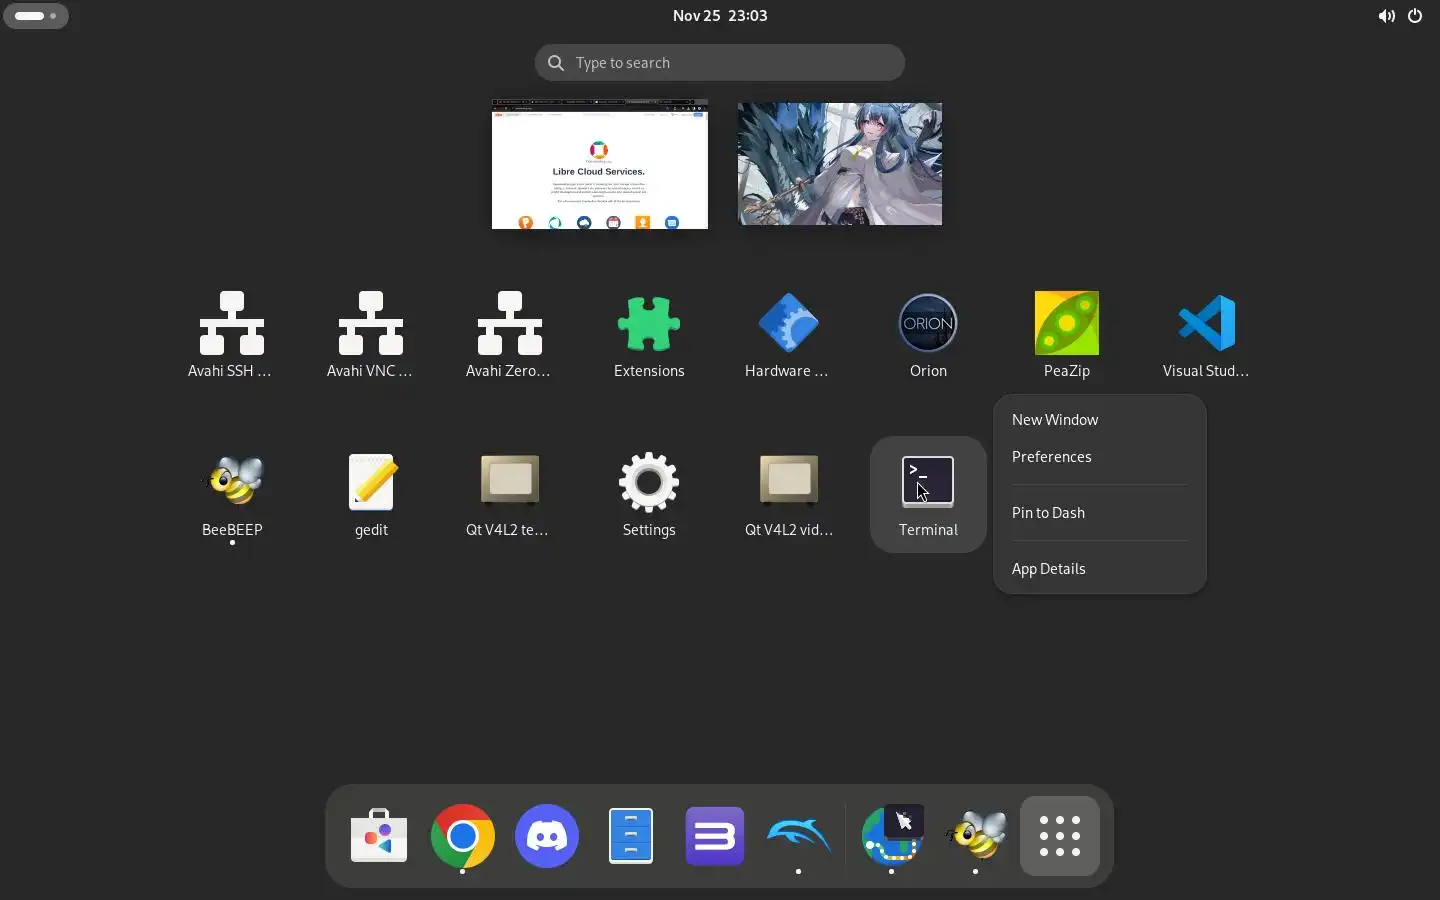1440x900 pixels.
Task: Open the PeaZip archiver
Action: (1068, 335)
